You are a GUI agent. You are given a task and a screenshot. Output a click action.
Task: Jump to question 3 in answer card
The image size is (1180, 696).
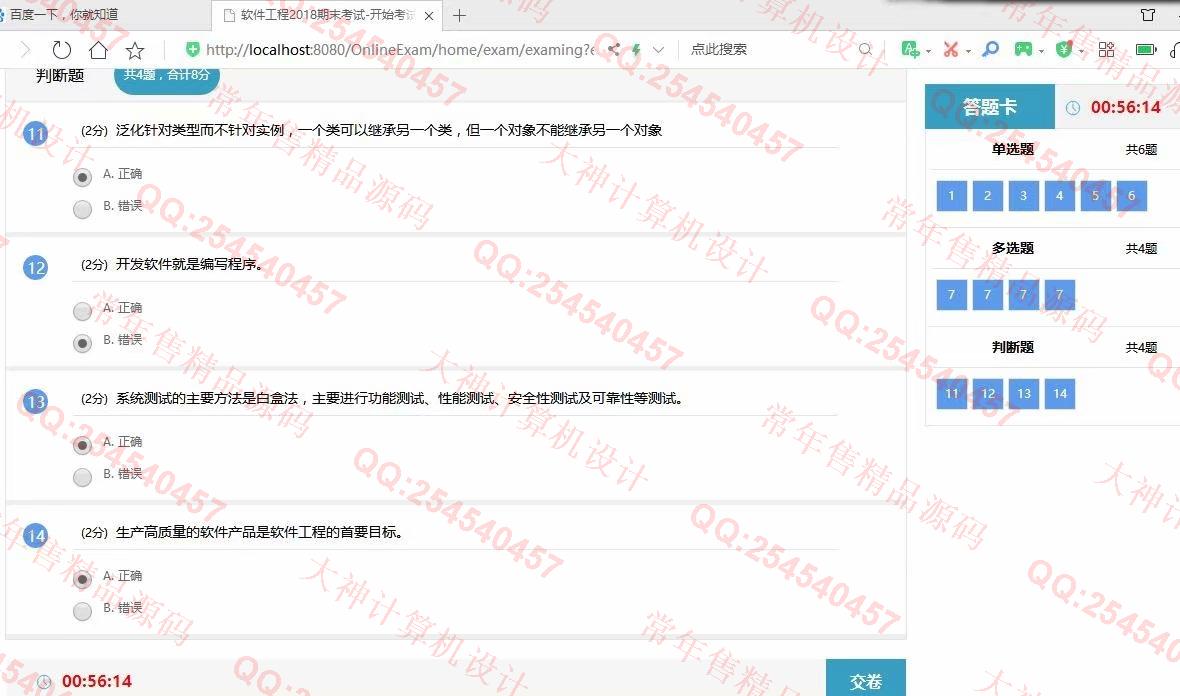[x=1023, y=196]
